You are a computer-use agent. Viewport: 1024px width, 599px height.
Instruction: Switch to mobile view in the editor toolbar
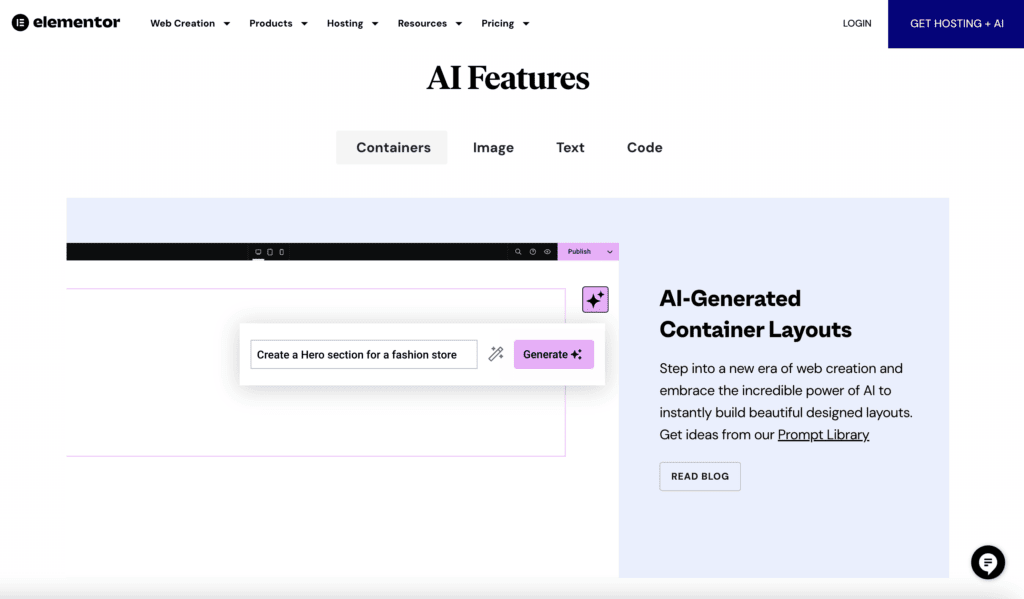(x=281, y=251)
